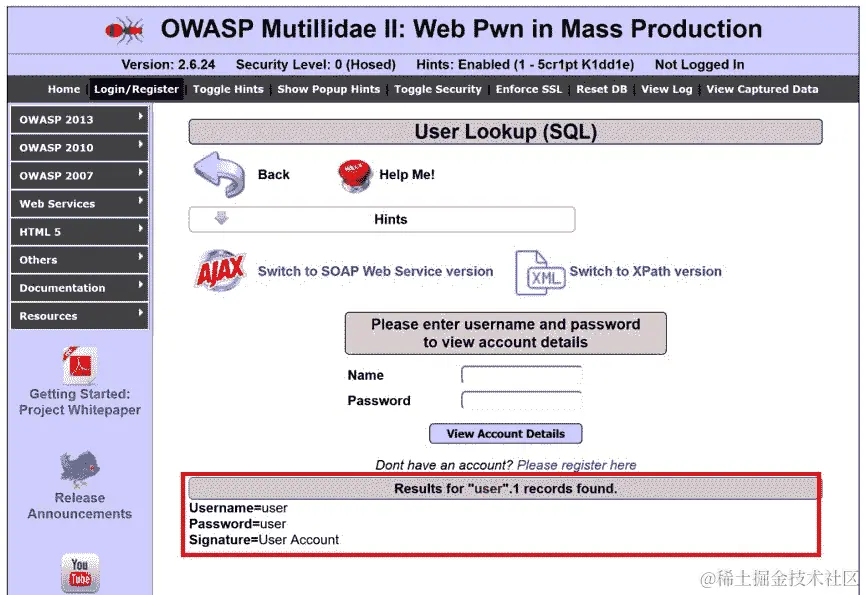This screenshot has width=866, height=595.
Task: Open View Log in top menu
Action: pyautogui.click(x=667, y=89)
